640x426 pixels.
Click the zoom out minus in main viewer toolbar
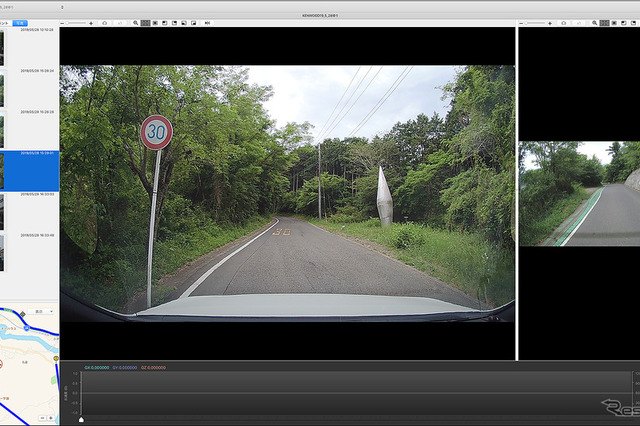(x=62, y=23)
